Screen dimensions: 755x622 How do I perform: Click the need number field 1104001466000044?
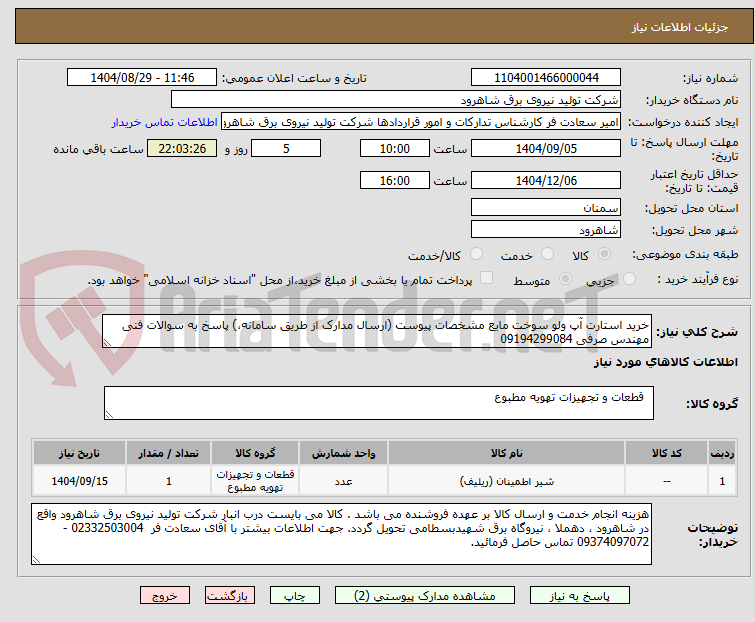tap(546, 78)
